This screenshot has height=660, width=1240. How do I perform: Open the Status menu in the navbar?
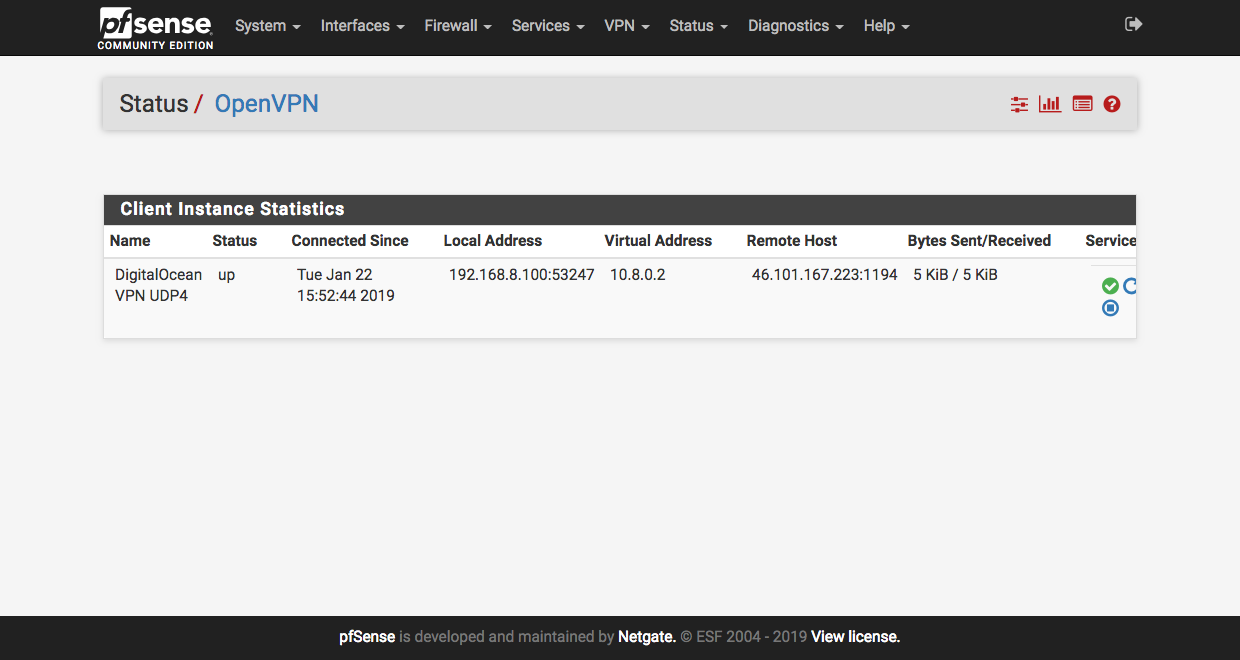click(698, 26)
